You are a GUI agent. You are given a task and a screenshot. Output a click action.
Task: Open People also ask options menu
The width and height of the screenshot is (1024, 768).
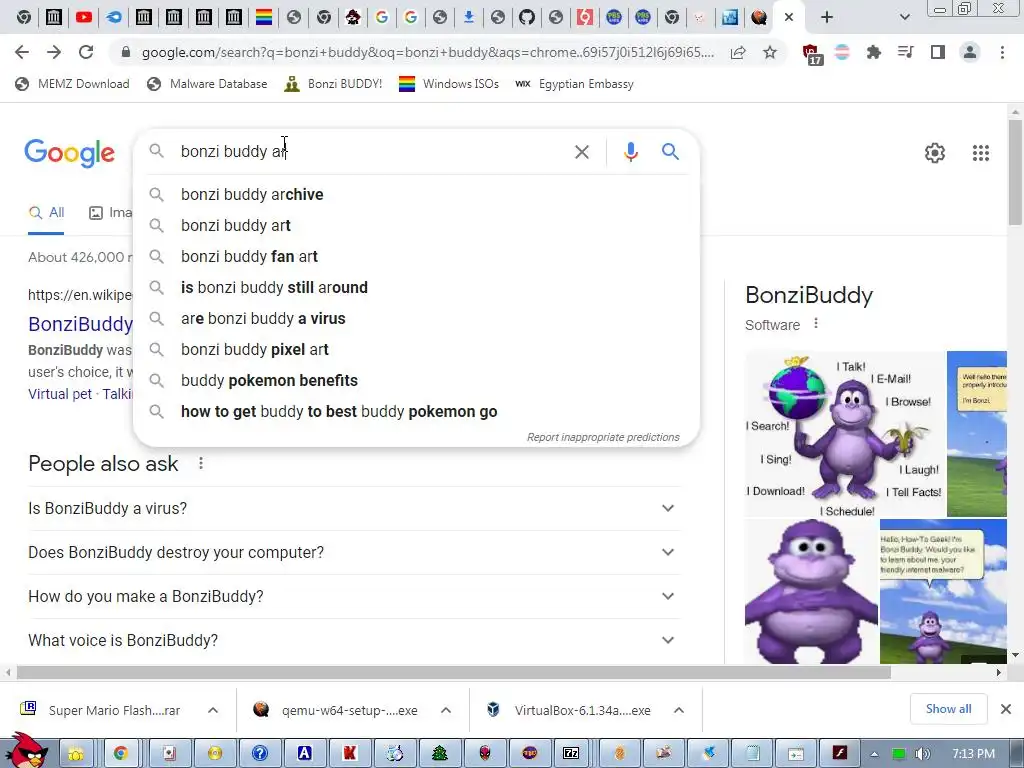coord(200,463)
